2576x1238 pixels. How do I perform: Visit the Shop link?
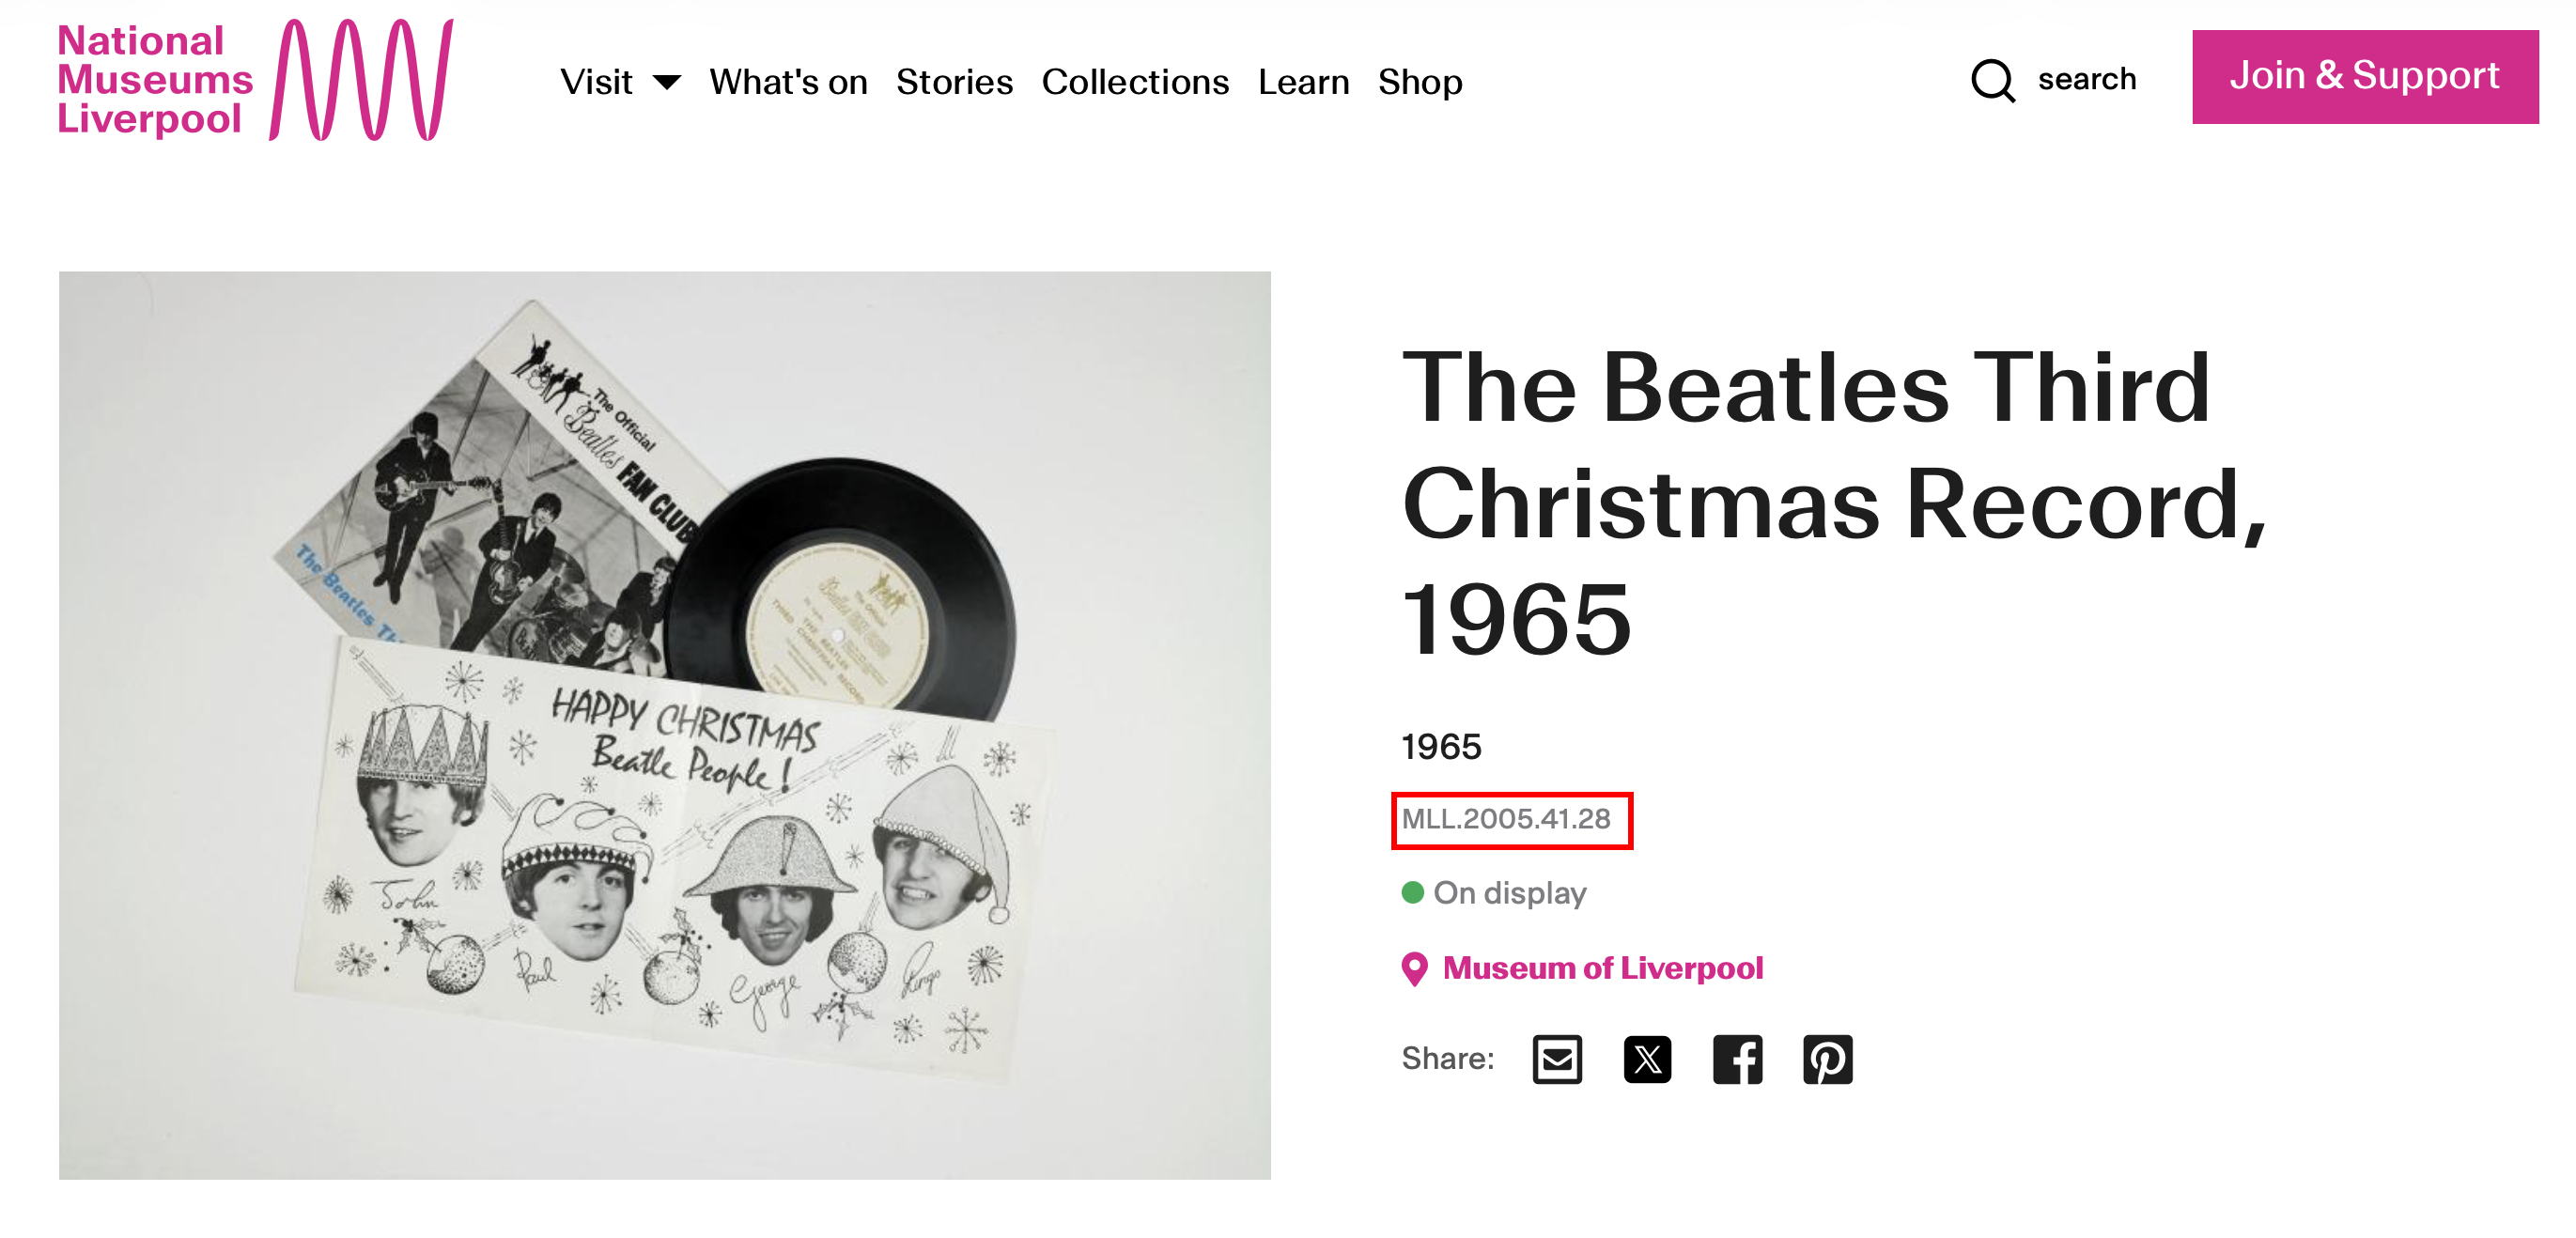tap(1419, 82)
